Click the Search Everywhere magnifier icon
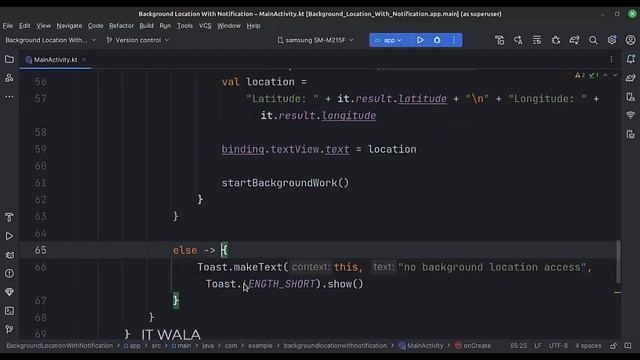Viewport: 640px width, 360px height. (593, 40)
